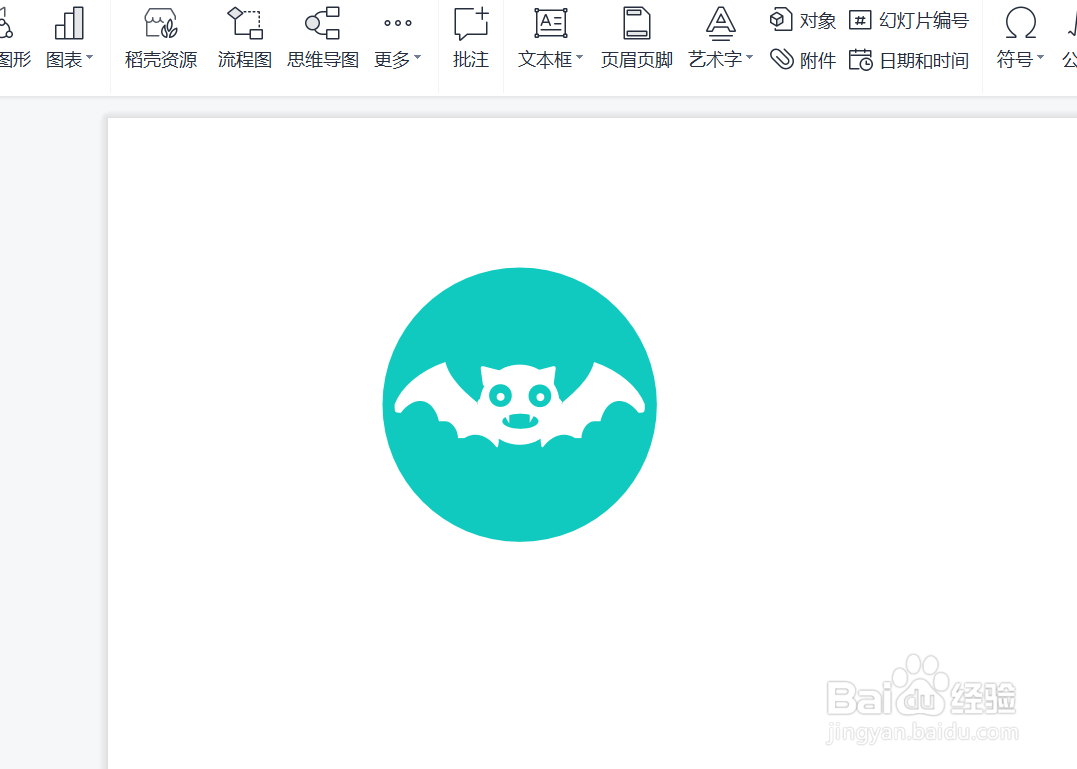Insert WordArt via 艺术字 icon
The width and height of the screenshot is (1077, 769).
721,23
